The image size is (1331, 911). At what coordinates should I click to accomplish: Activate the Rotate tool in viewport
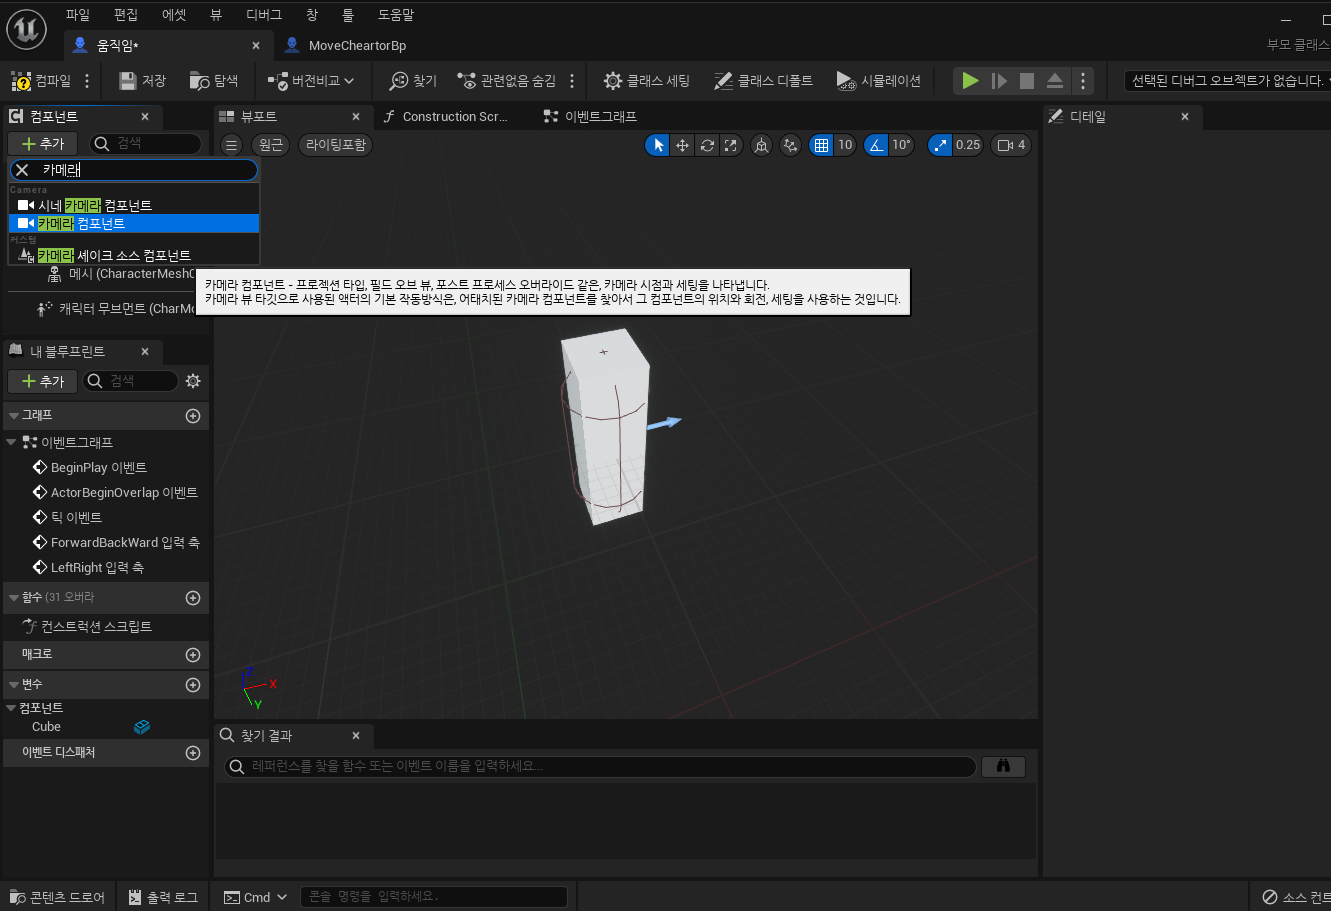click(707, 145)
